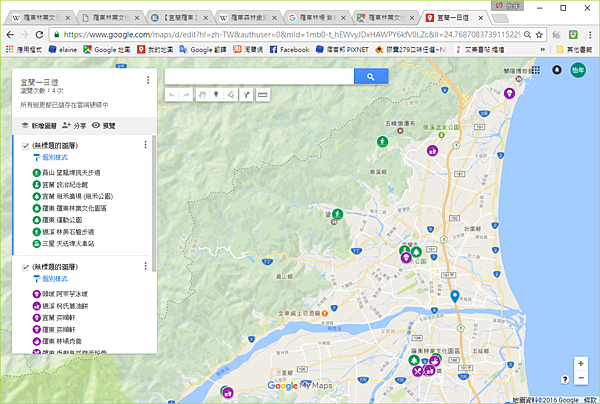The width and height of the screenshot is (600, 404).
Task: Switch to the Google search tab
Action: [317, 18]
